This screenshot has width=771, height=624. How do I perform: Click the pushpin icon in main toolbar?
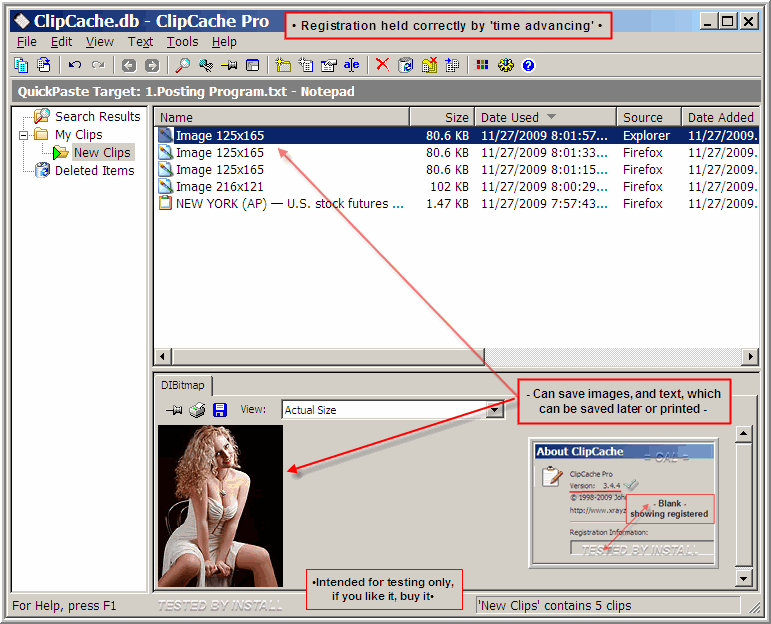tap(229, 65)
